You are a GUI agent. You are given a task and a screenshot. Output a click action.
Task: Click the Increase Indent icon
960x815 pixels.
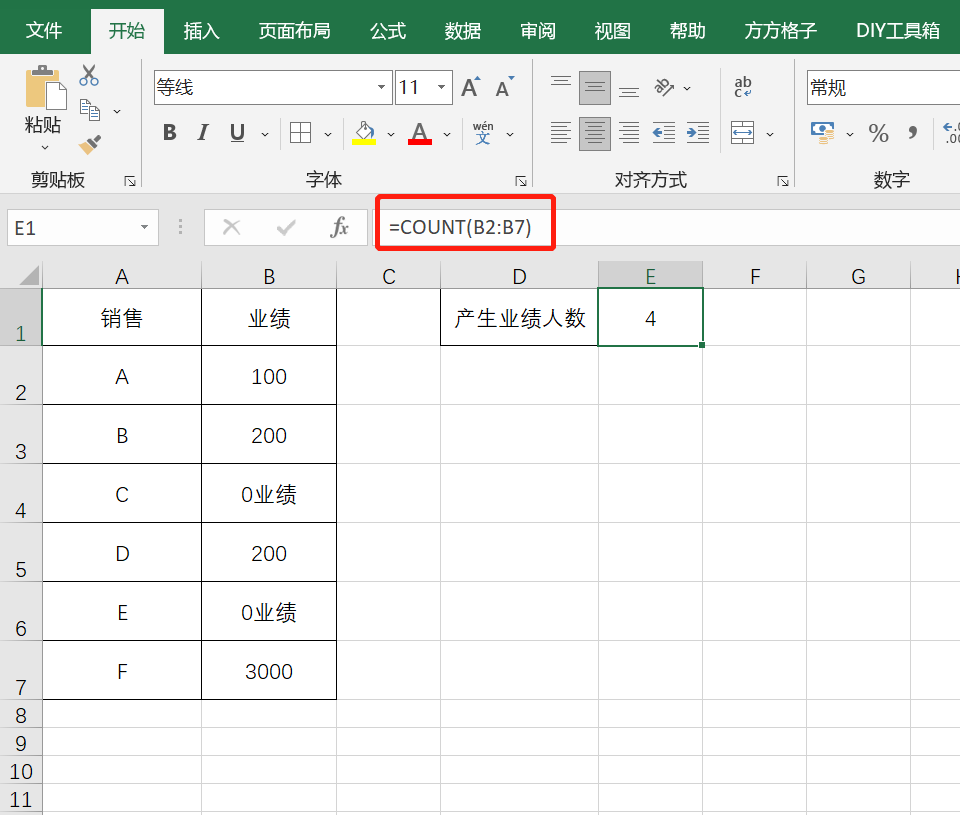[697, 133]
